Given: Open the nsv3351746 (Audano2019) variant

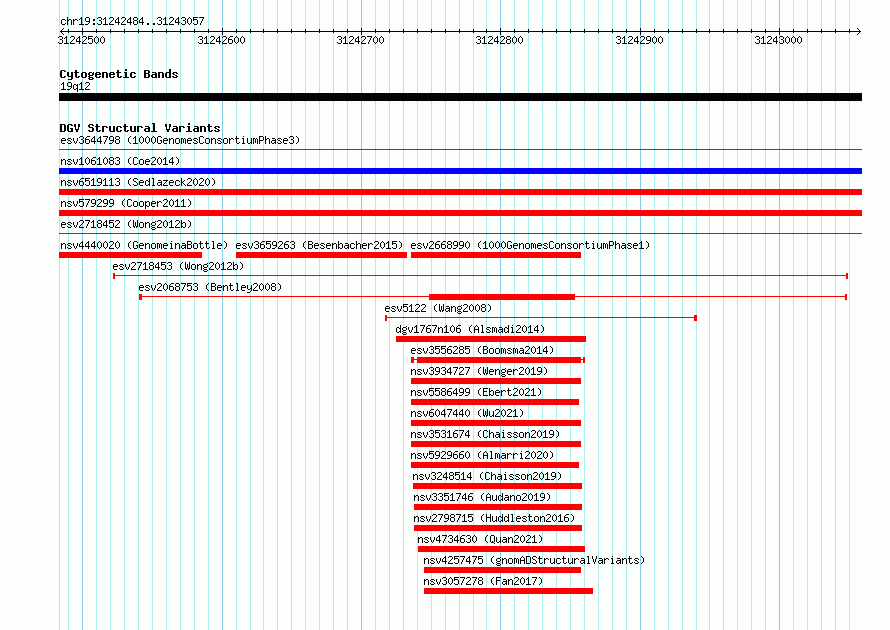Looking at the screenshot, I should pyautogui.click(x=482, y=497).
